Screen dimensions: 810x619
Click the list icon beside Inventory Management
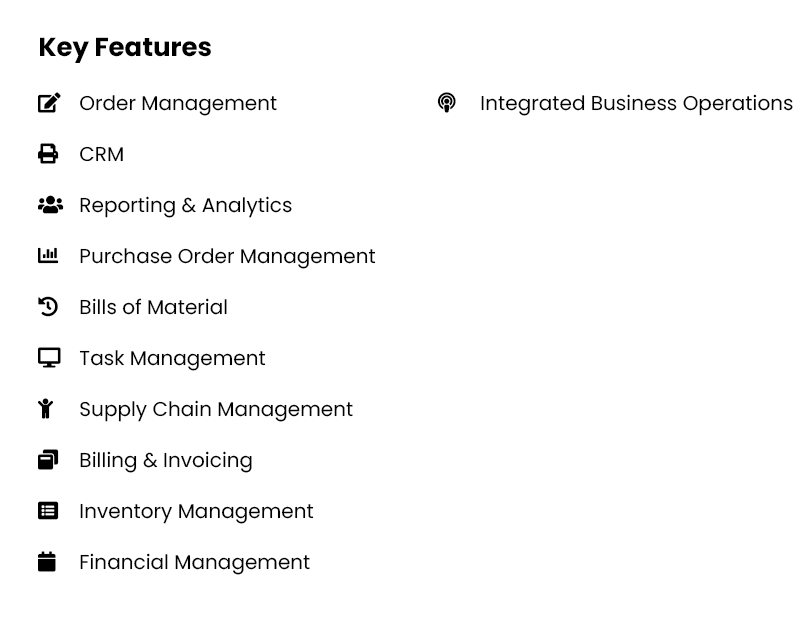click(48, 510)
